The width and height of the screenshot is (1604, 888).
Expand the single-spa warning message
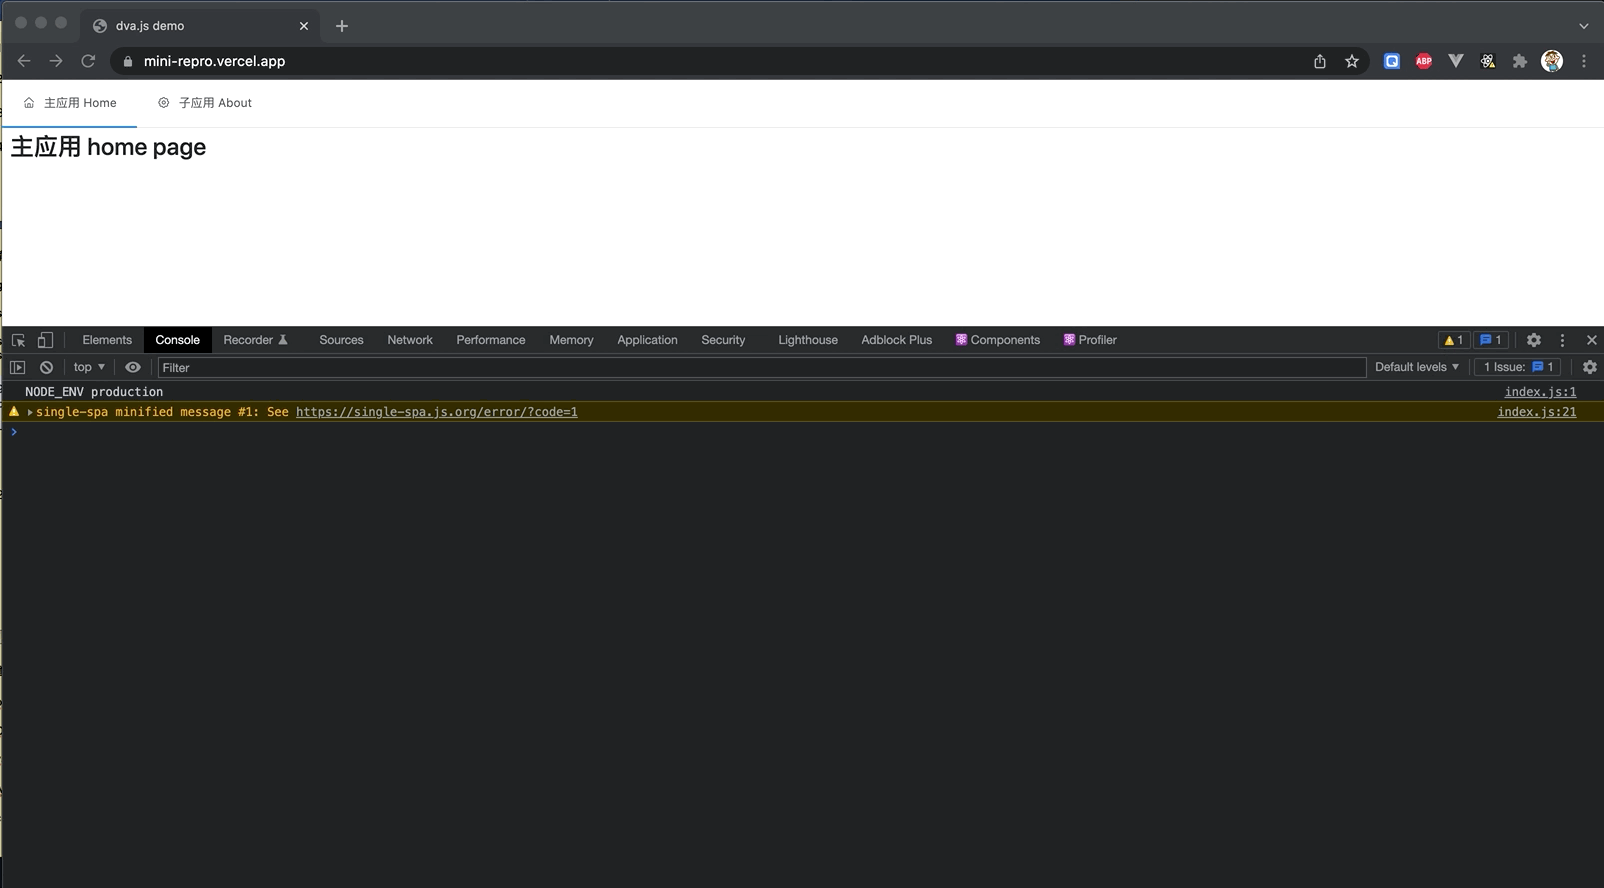30,412
